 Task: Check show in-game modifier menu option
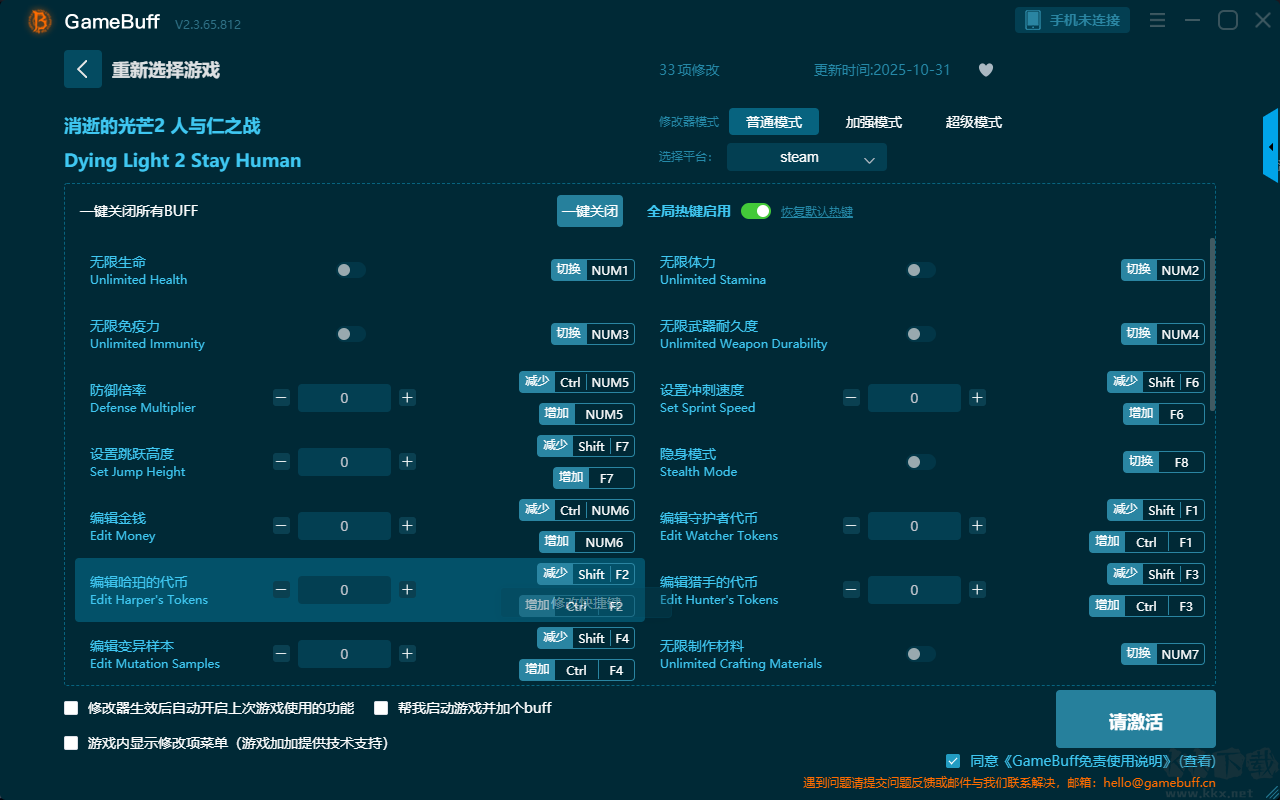click(71, 743)
